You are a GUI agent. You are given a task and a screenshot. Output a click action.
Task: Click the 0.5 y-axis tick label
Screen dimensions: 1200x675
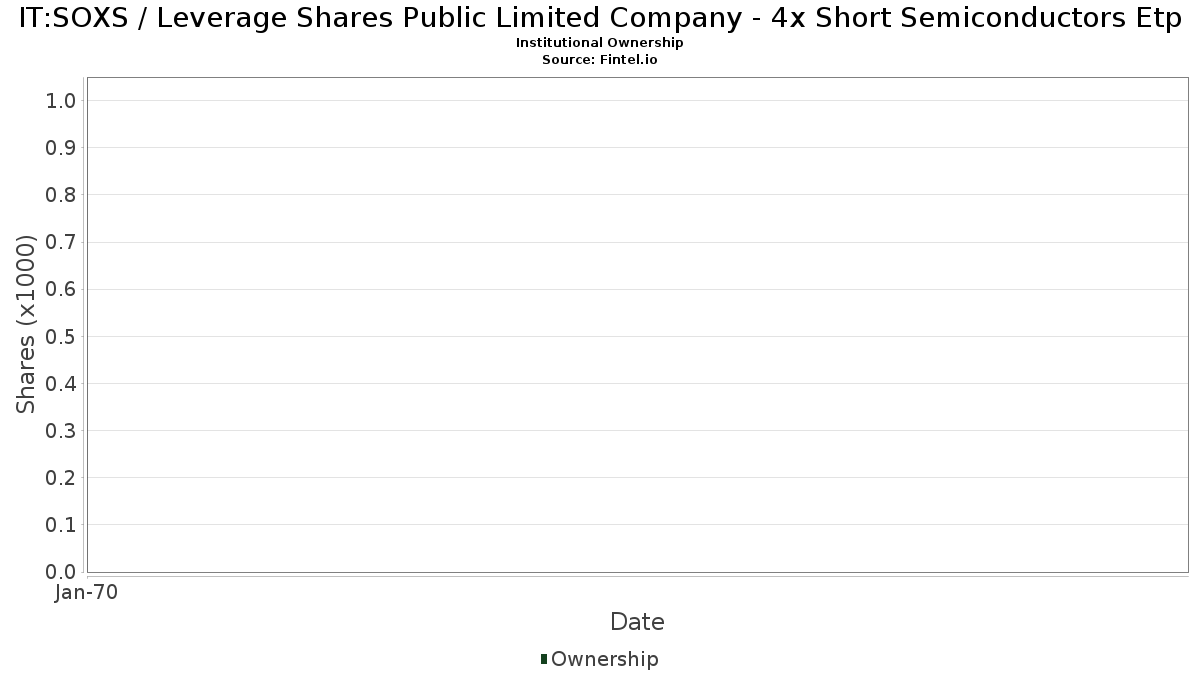coord(61,336)
